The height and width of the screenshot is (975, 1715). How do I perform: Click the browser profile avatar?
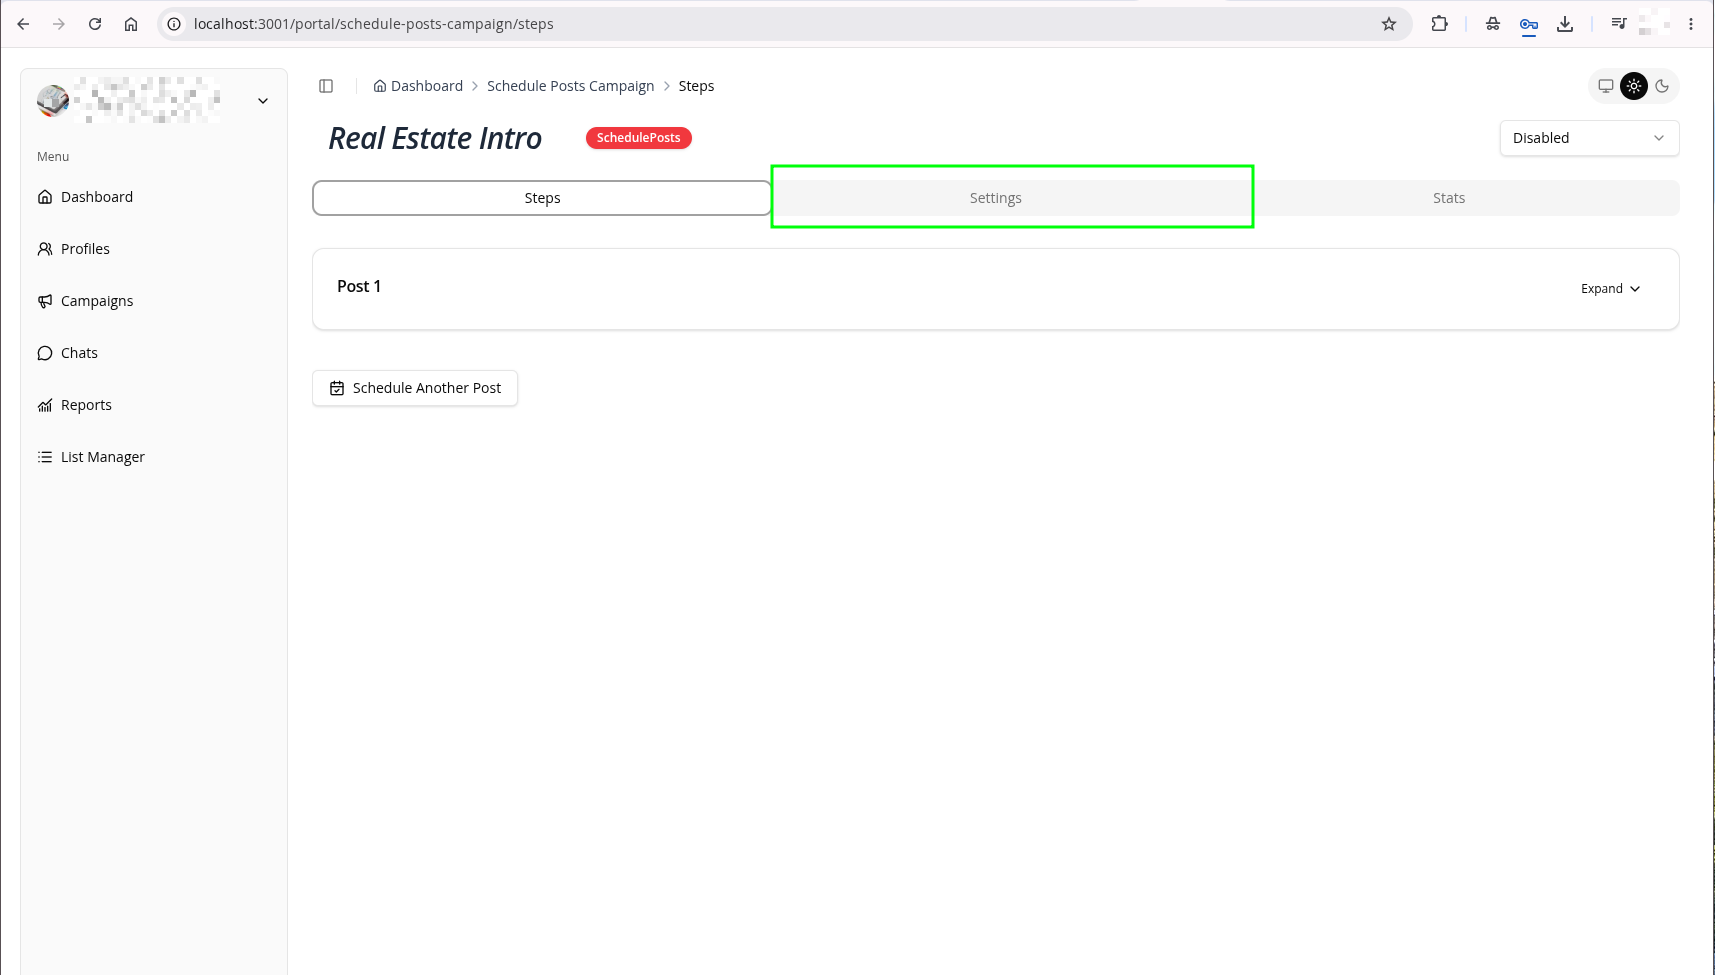1655,24
